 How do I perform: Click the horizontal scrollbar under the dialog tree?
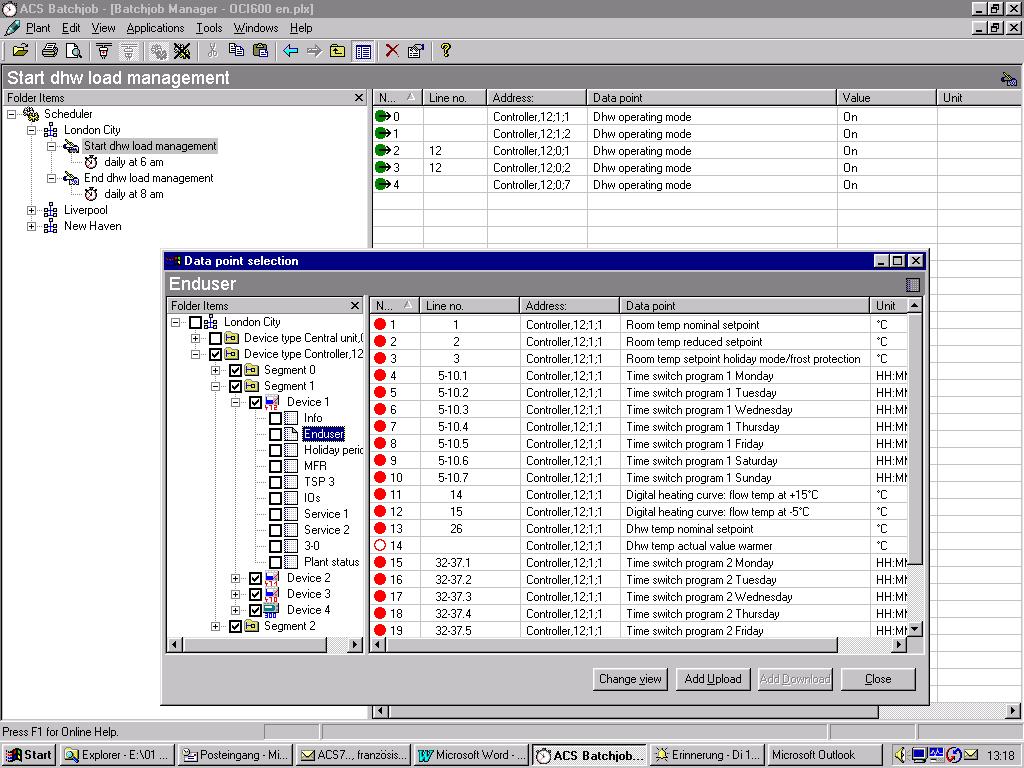[x=255, y=645]
